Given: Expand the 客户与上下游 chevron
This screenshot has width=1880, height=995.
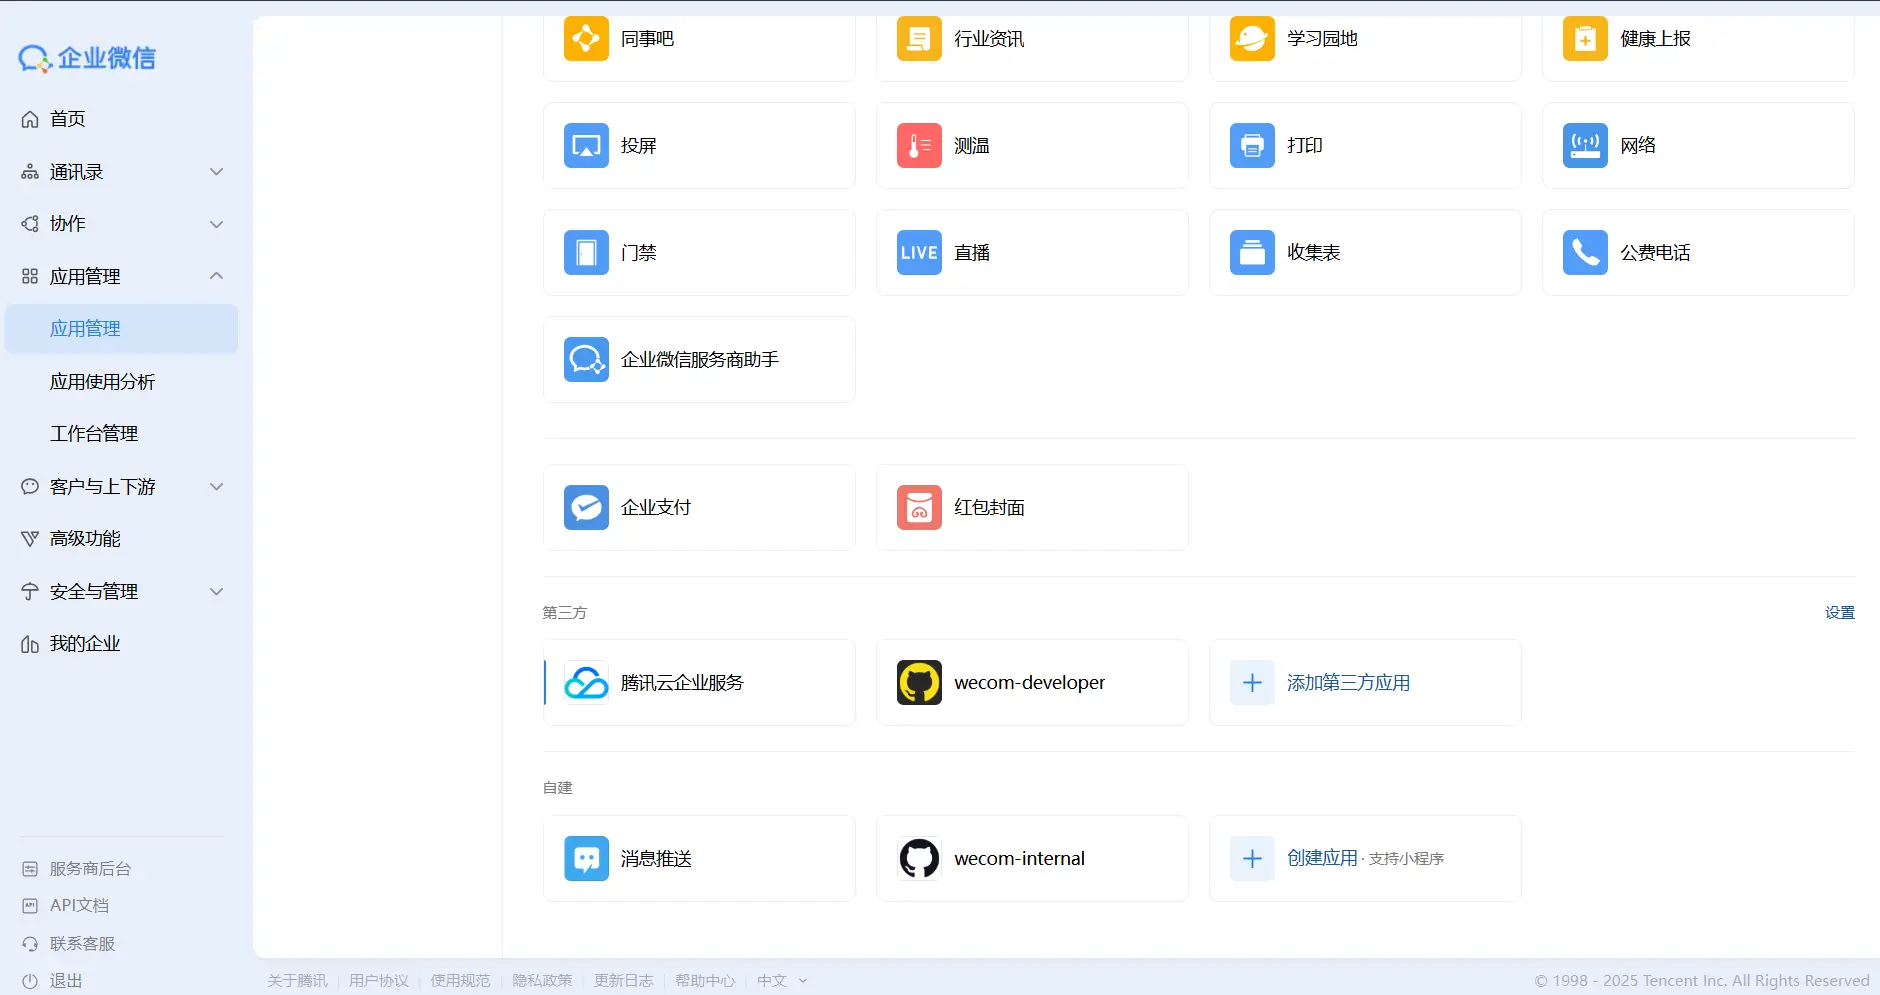Looking at the screenshot, I should 216,487.
